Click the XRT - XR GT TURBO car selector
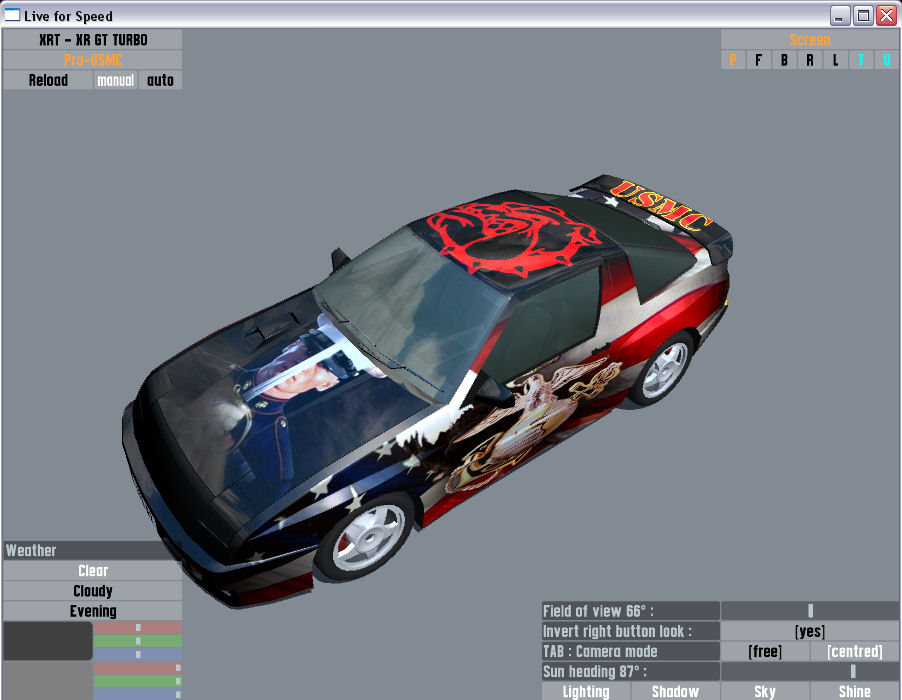902x700 pixels. pyautogui.click(x=93, y=40)
